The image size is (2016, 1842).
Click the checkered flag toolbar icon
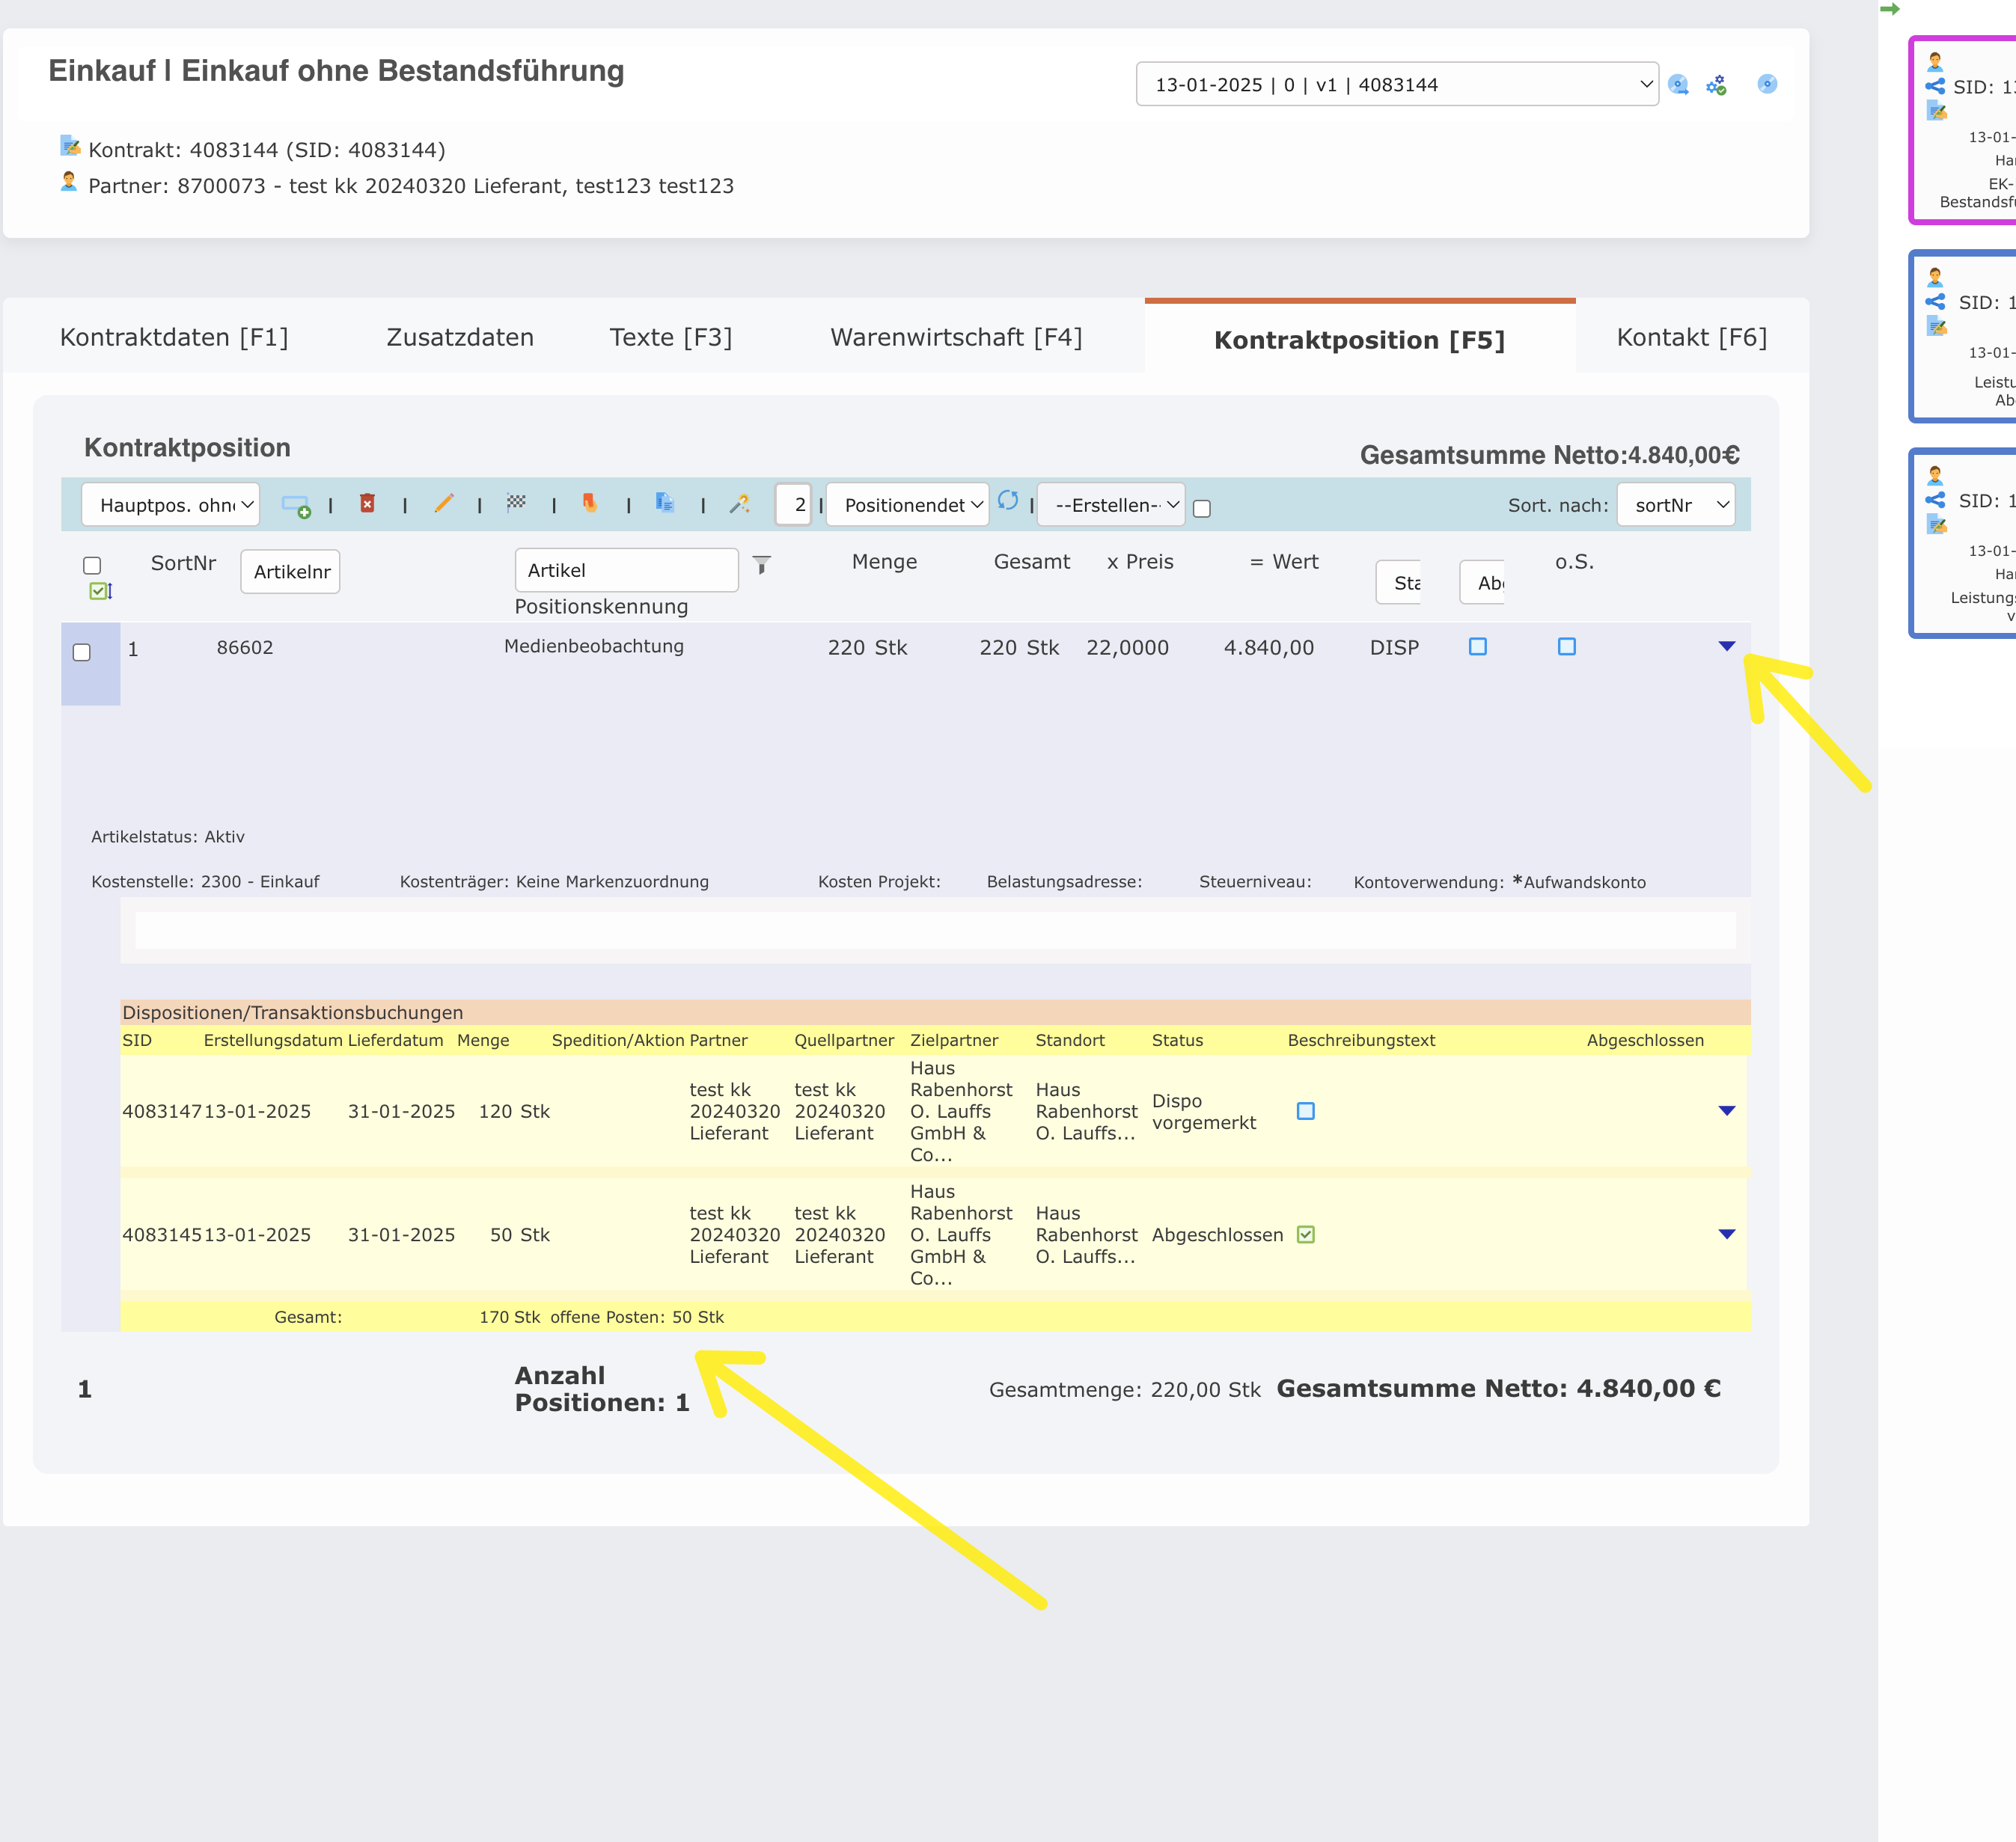pyautogui.click(x=518, y=504)
